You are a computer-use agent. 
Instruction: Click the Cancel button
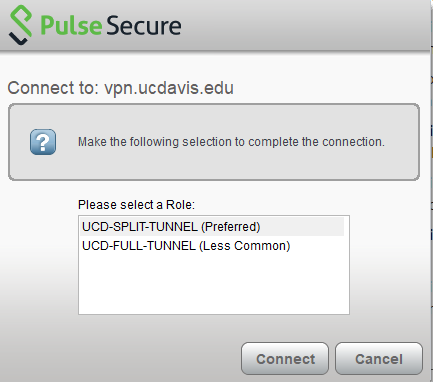pos(379,359)
